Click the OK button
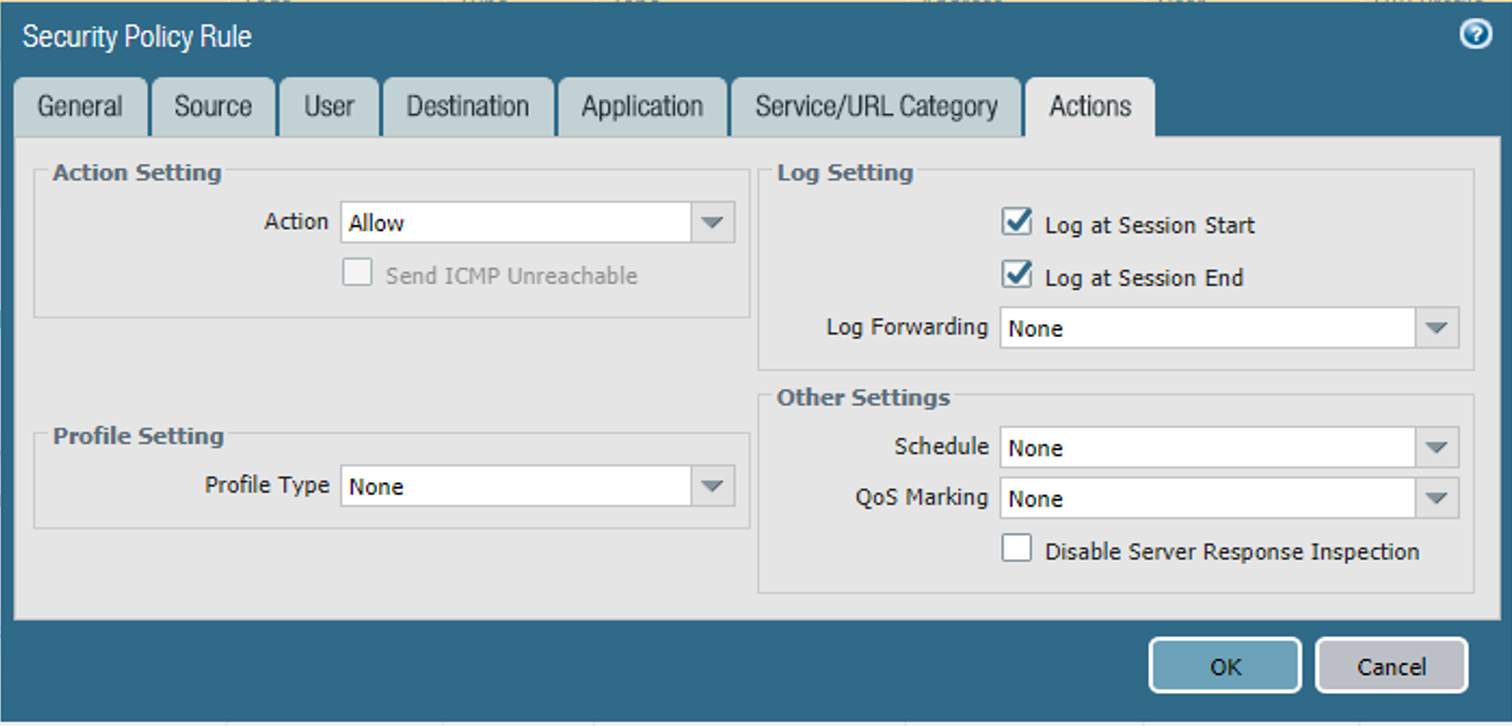Image resolution: width=1512 pixels, height=726 pixels. pyautogui.click(x=1224, y=665)
